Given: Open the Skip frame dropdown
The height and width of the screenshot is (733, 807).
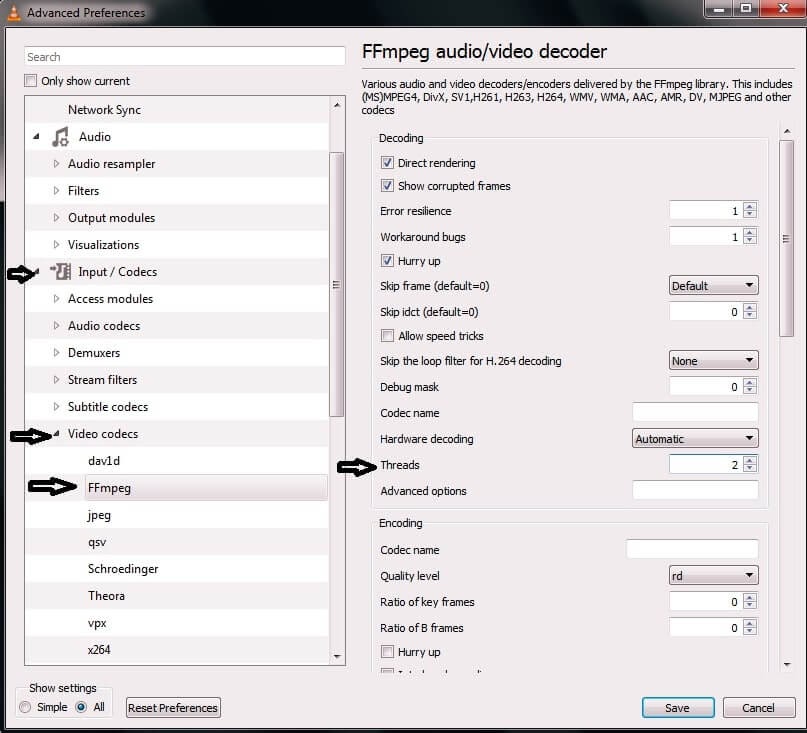Looking at the screenshot, I should pos(713,285).
